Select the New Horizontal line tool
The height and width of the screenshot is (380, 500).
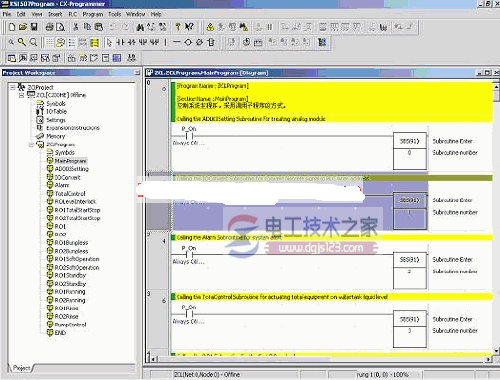click(x=177, y=42)
